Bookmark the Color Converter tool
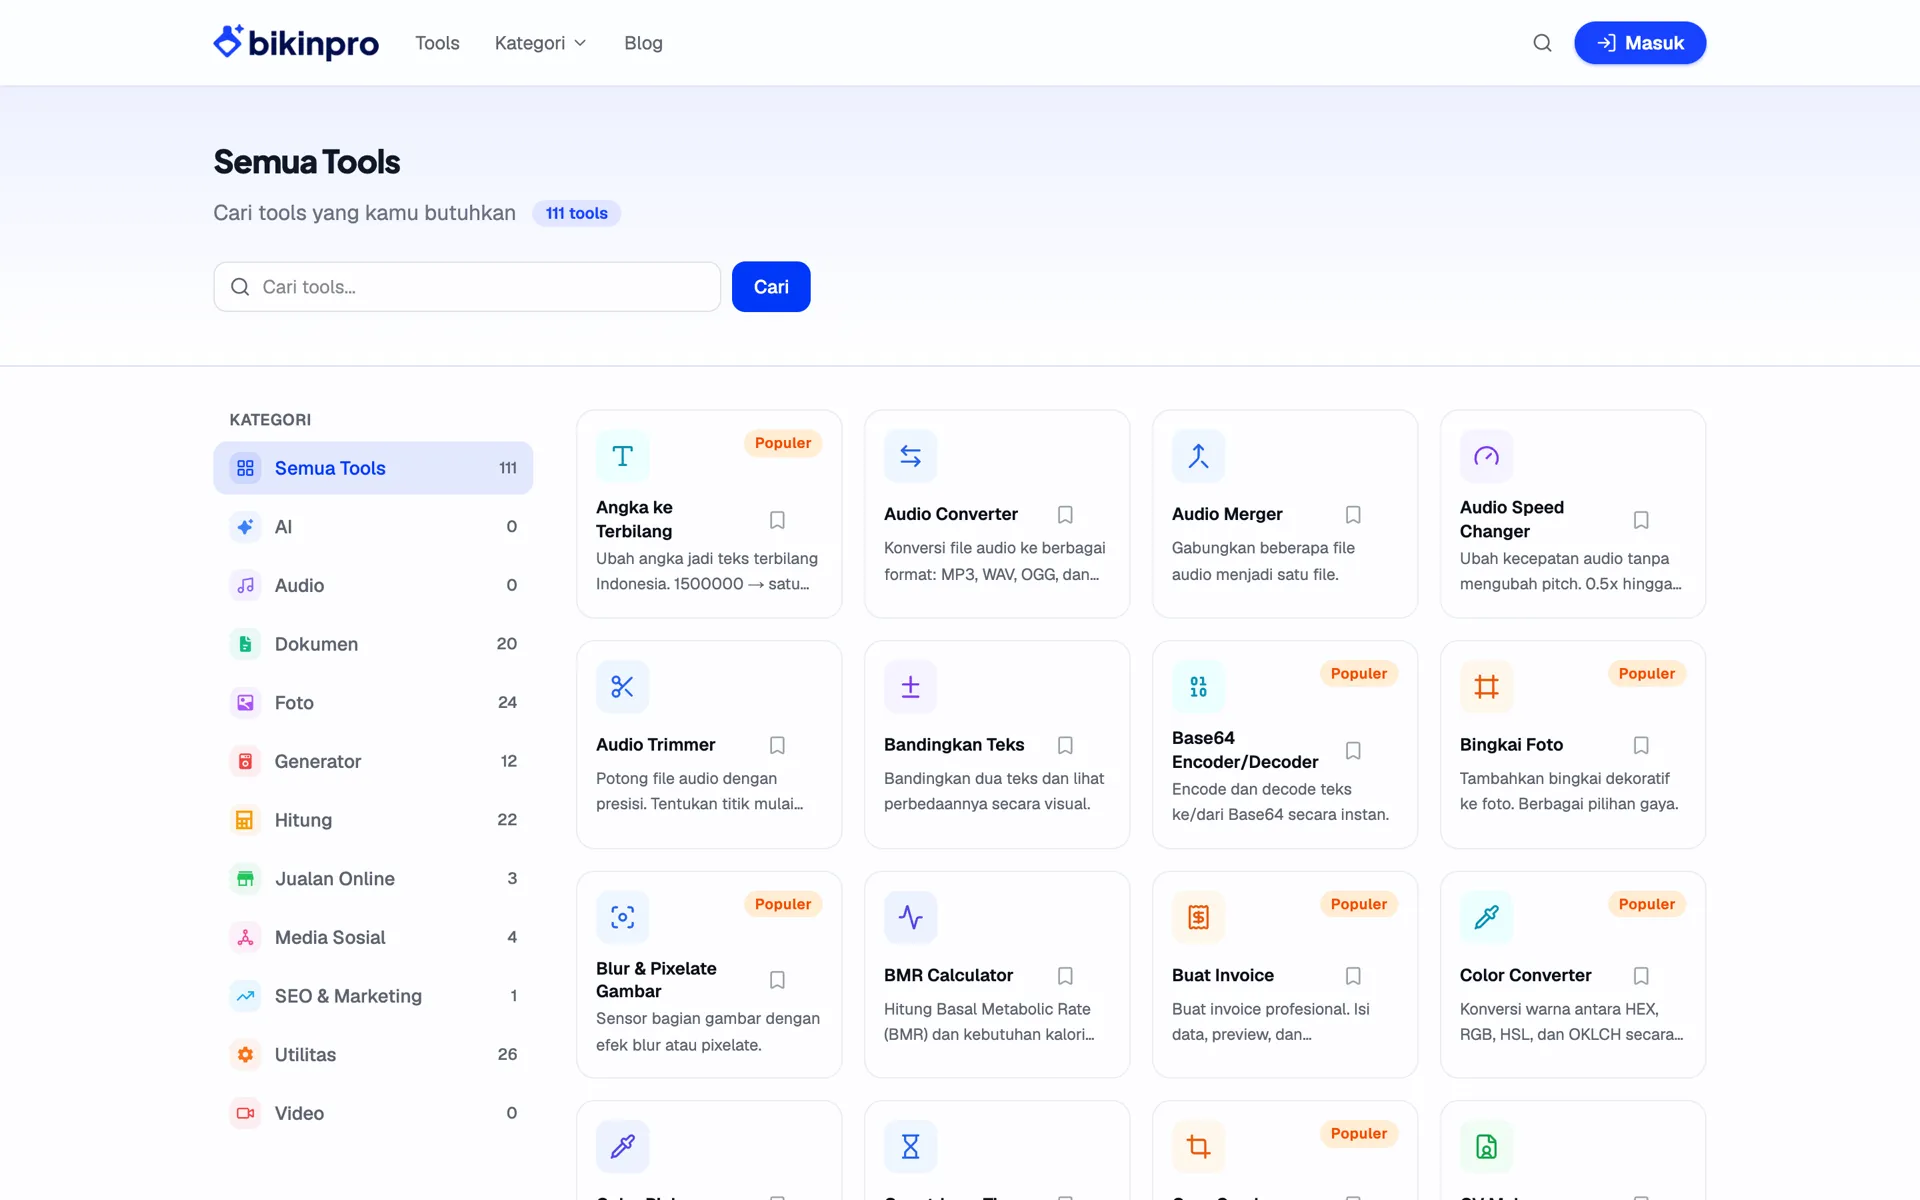The width and height of the screenshot is (1920, 1200). pyautogui.click(x=1641, y=975)
